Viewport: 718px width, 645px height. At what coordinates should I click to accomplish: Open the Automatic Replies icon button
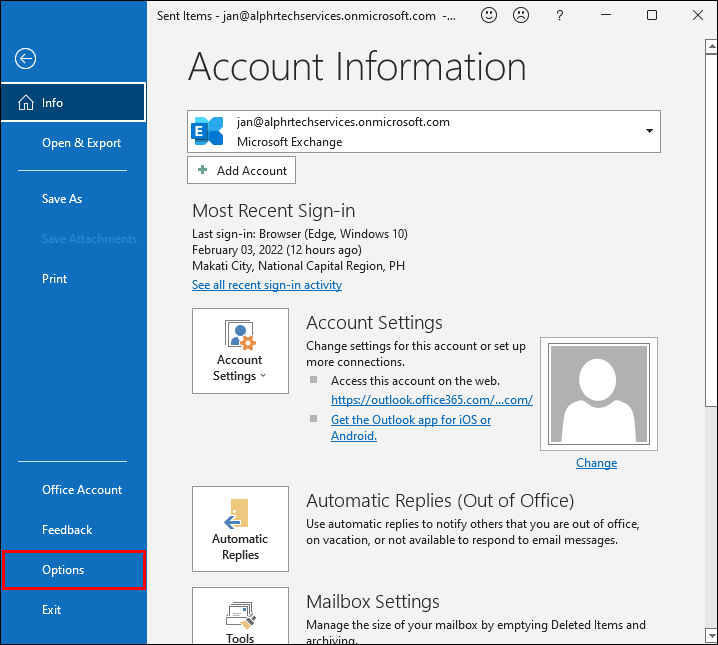pyautogui.click(x=240, y=529)
